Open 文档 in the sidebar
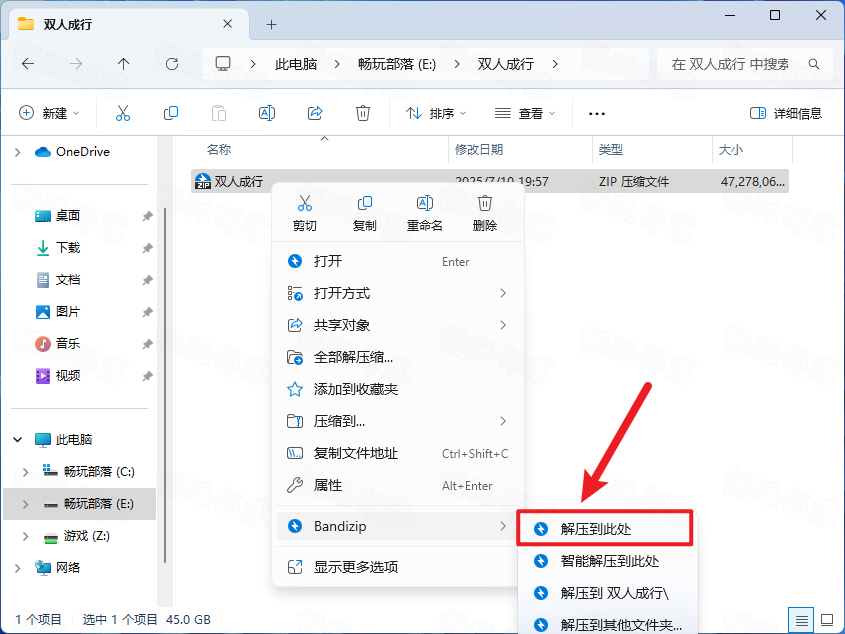This screenshot has height=634, width=845. click(x=67, y=280)
